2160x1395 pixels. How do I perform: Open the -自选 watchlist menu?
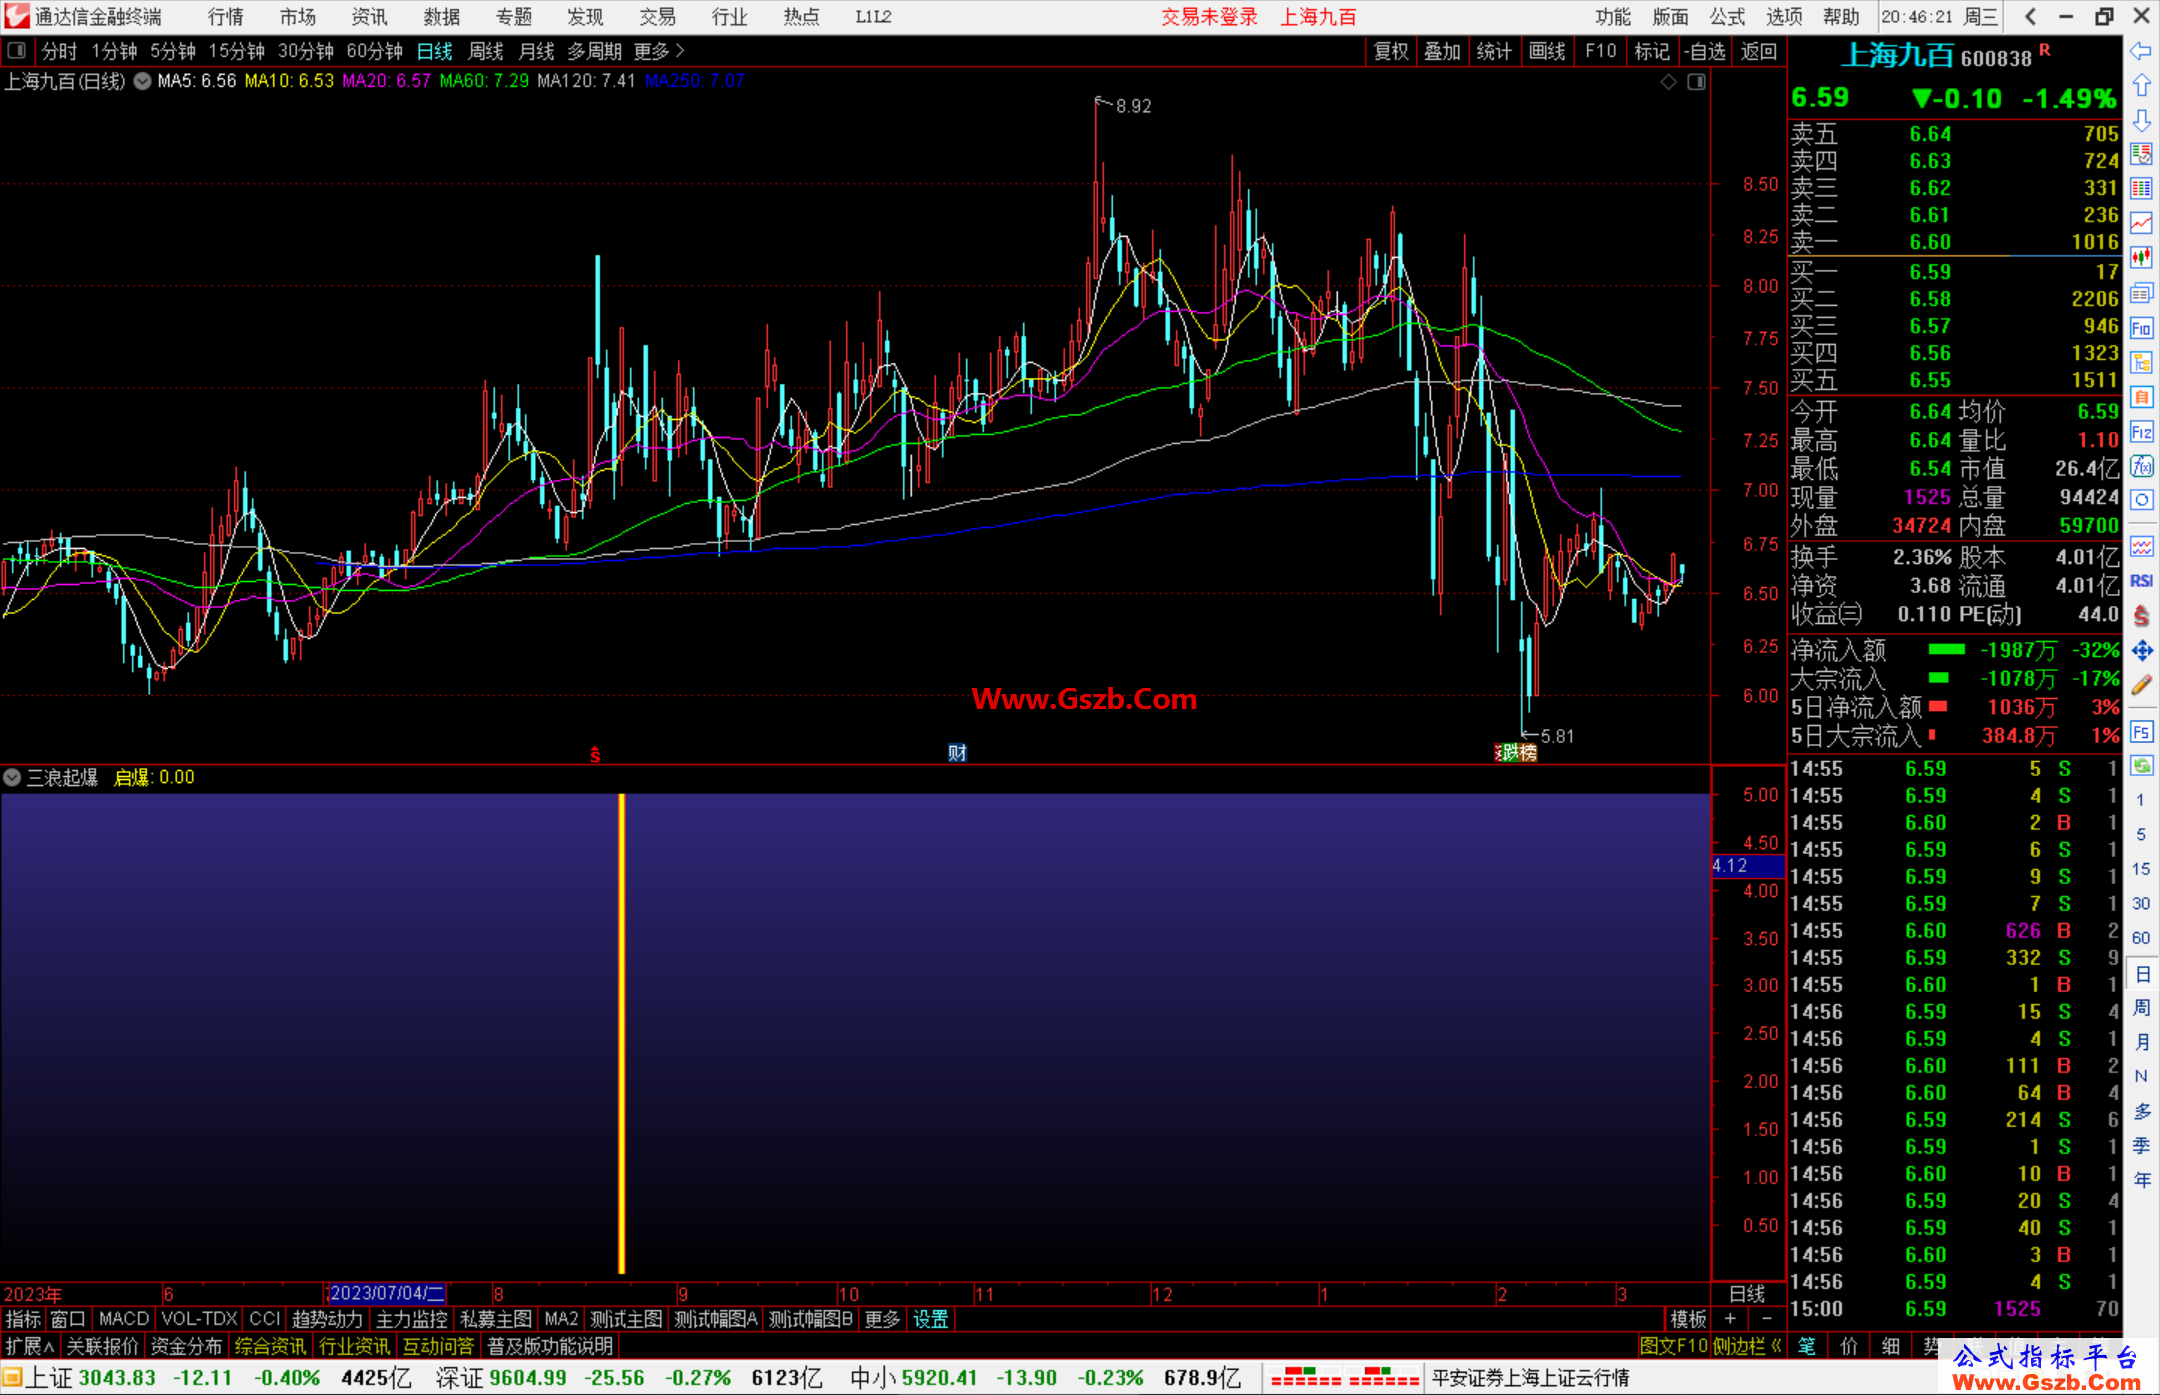point(1704,51)
